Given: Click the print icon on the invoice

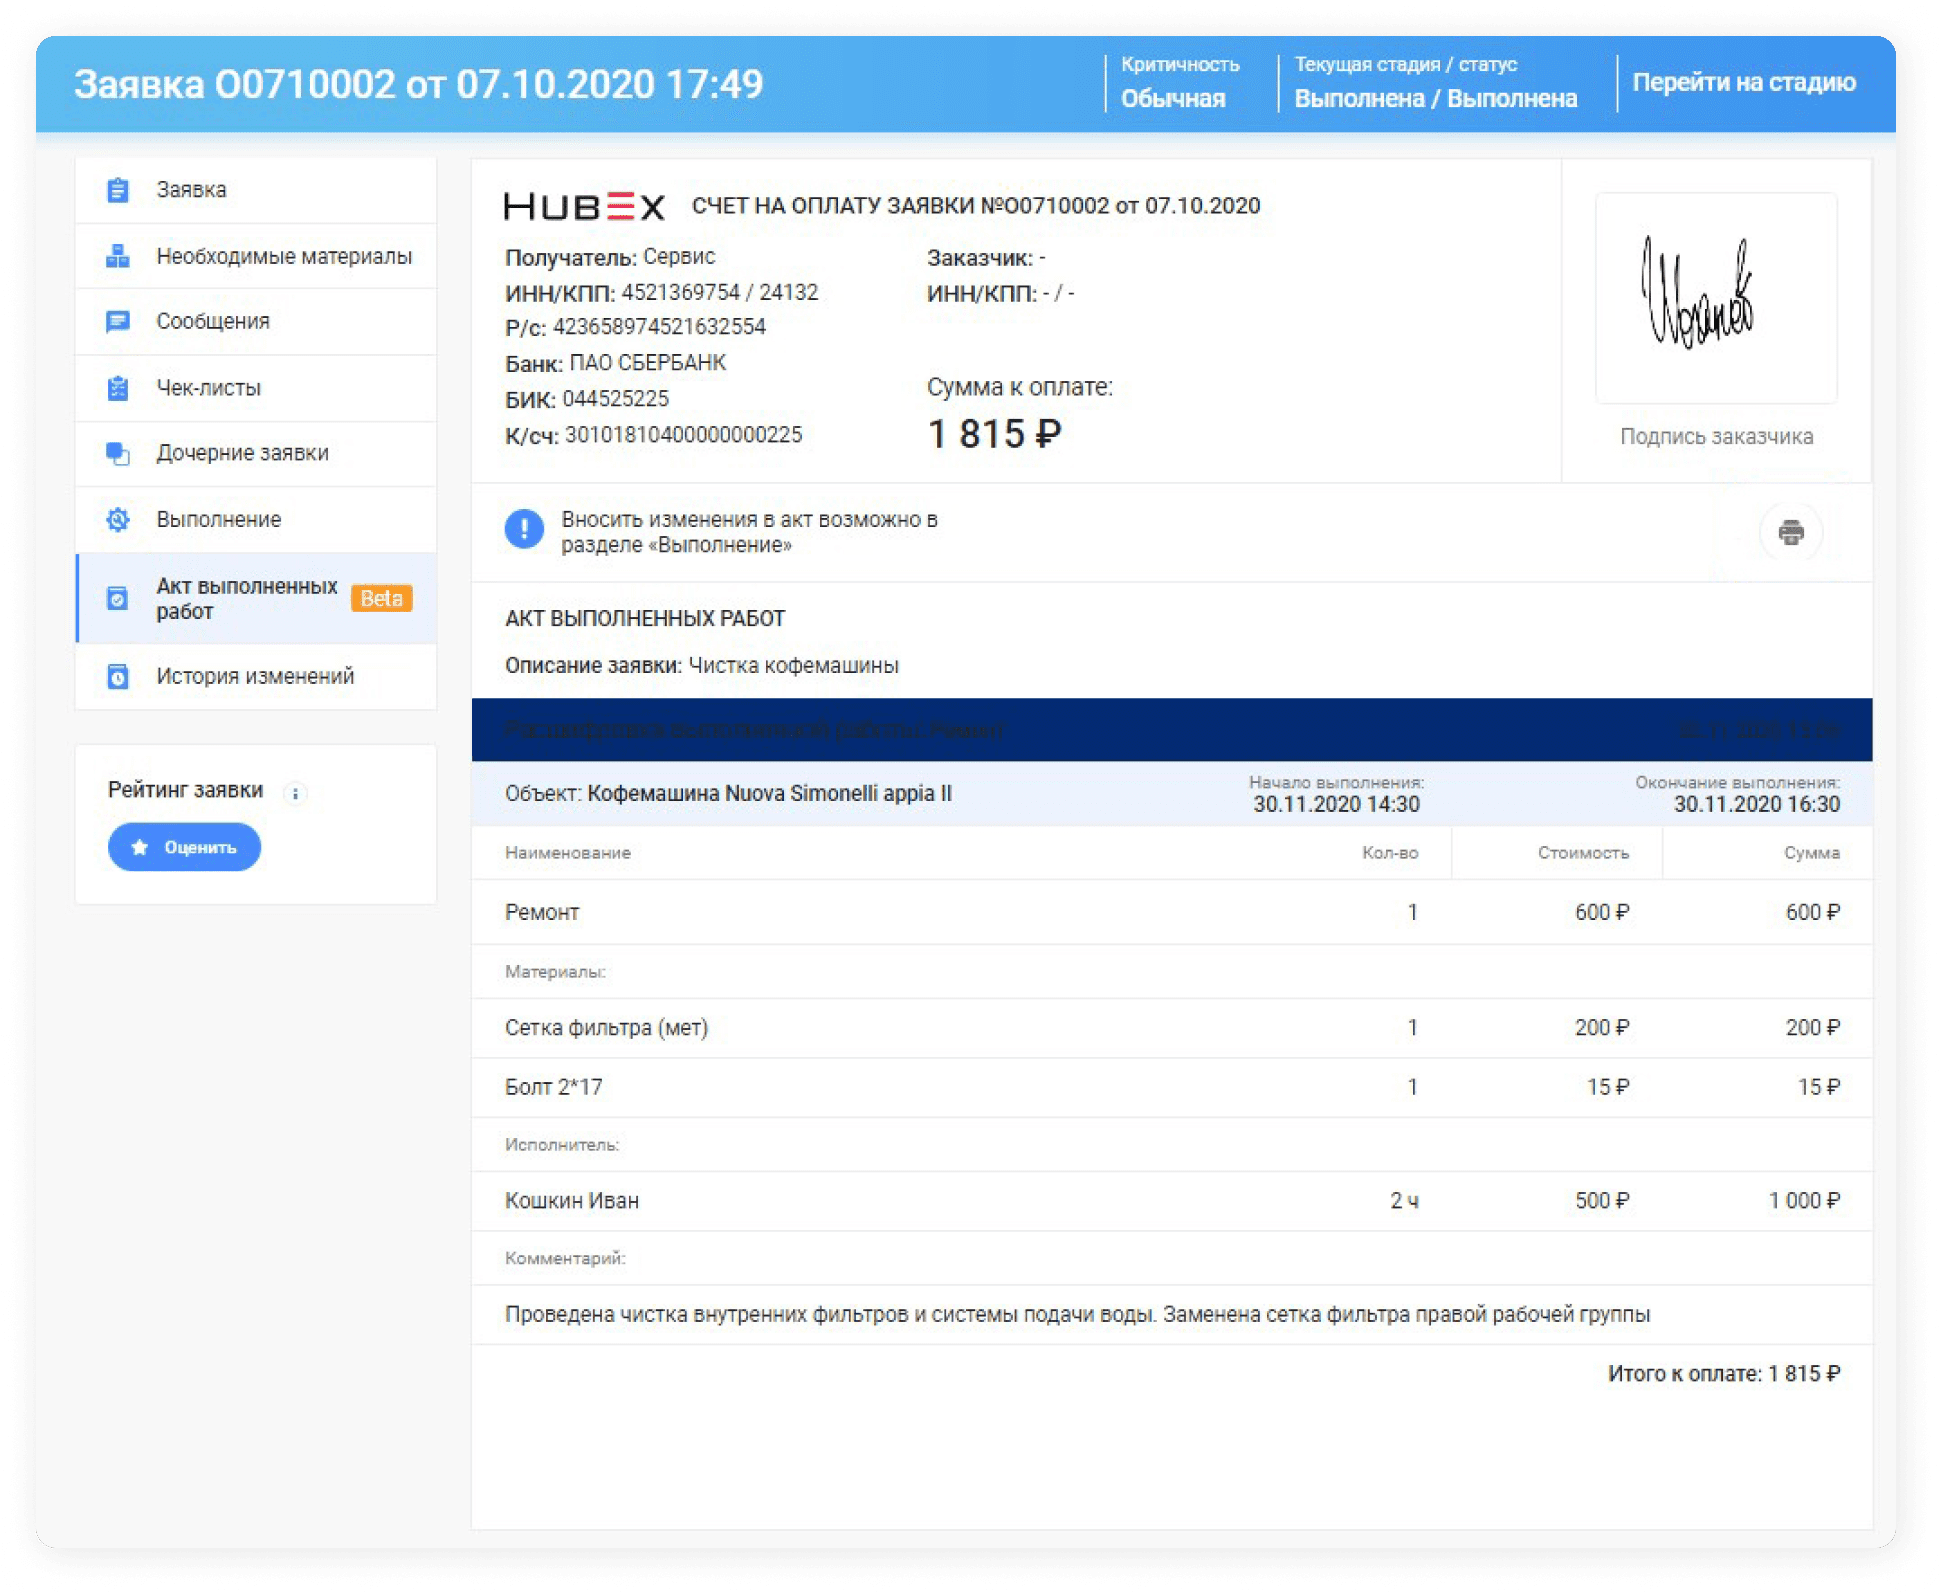Looking at the screenshot, I should pos(1791,533).
